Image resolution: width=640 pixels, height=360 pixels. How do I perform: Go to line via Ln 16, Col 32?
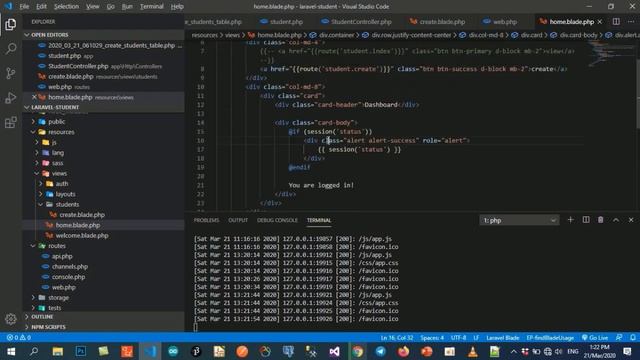pyautogui.click(x=397, y=338)
